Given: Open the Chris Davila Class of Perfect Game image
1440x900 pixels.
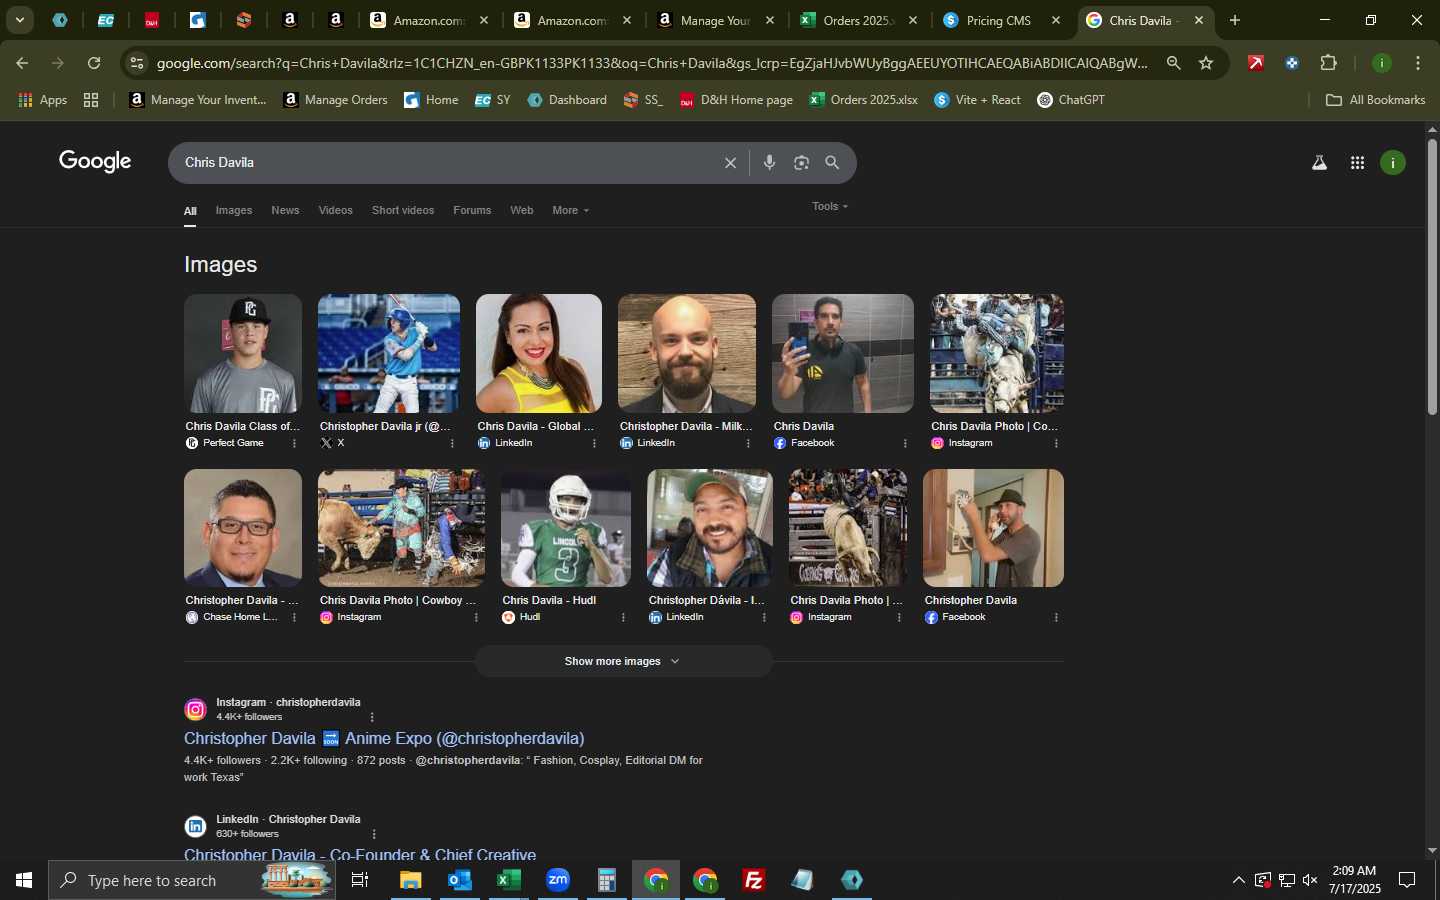Looking at the screenshot, I should coord(243,353).
